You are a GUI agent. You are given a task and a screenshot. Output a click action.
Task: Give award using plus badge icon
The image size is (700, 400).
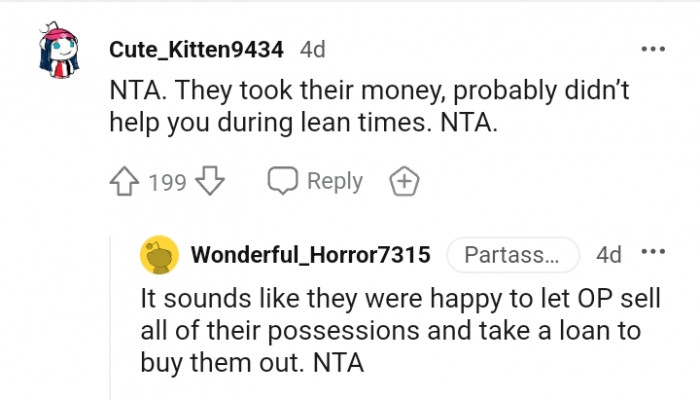point(403,182)
